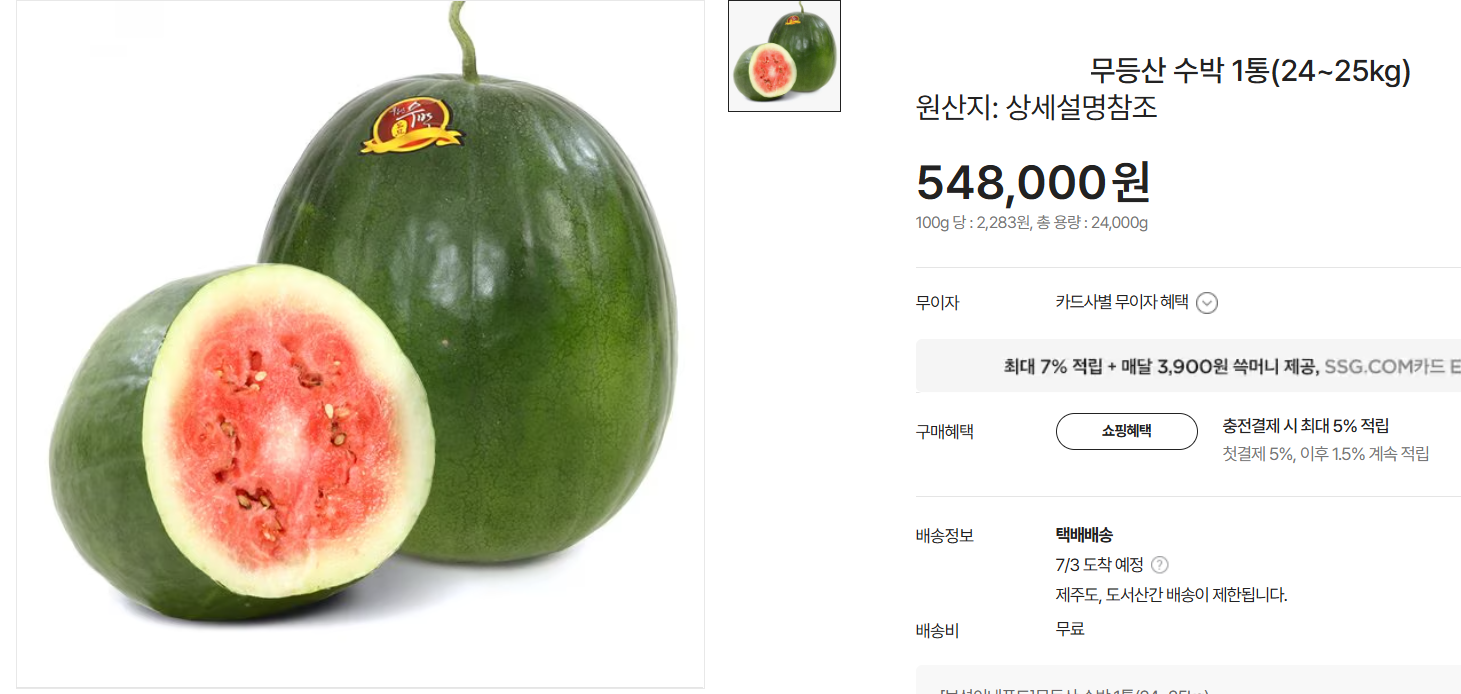Click the 첫결제 5%, 이후 1.5% 계속 적립 note
Viewport: 1461px width, 694px height.
click(x=1325, y=454)
